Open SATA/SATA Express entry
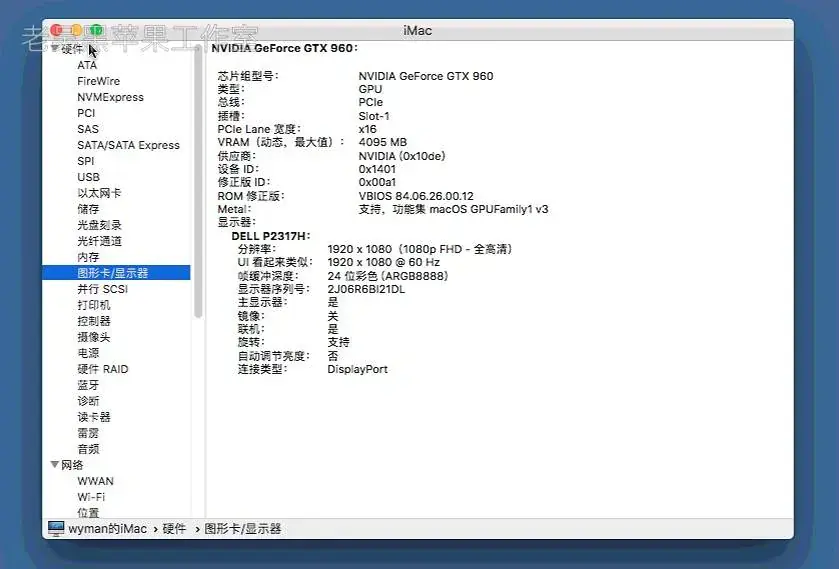Screen dimensions: 839x569 [x=128, y=146]
